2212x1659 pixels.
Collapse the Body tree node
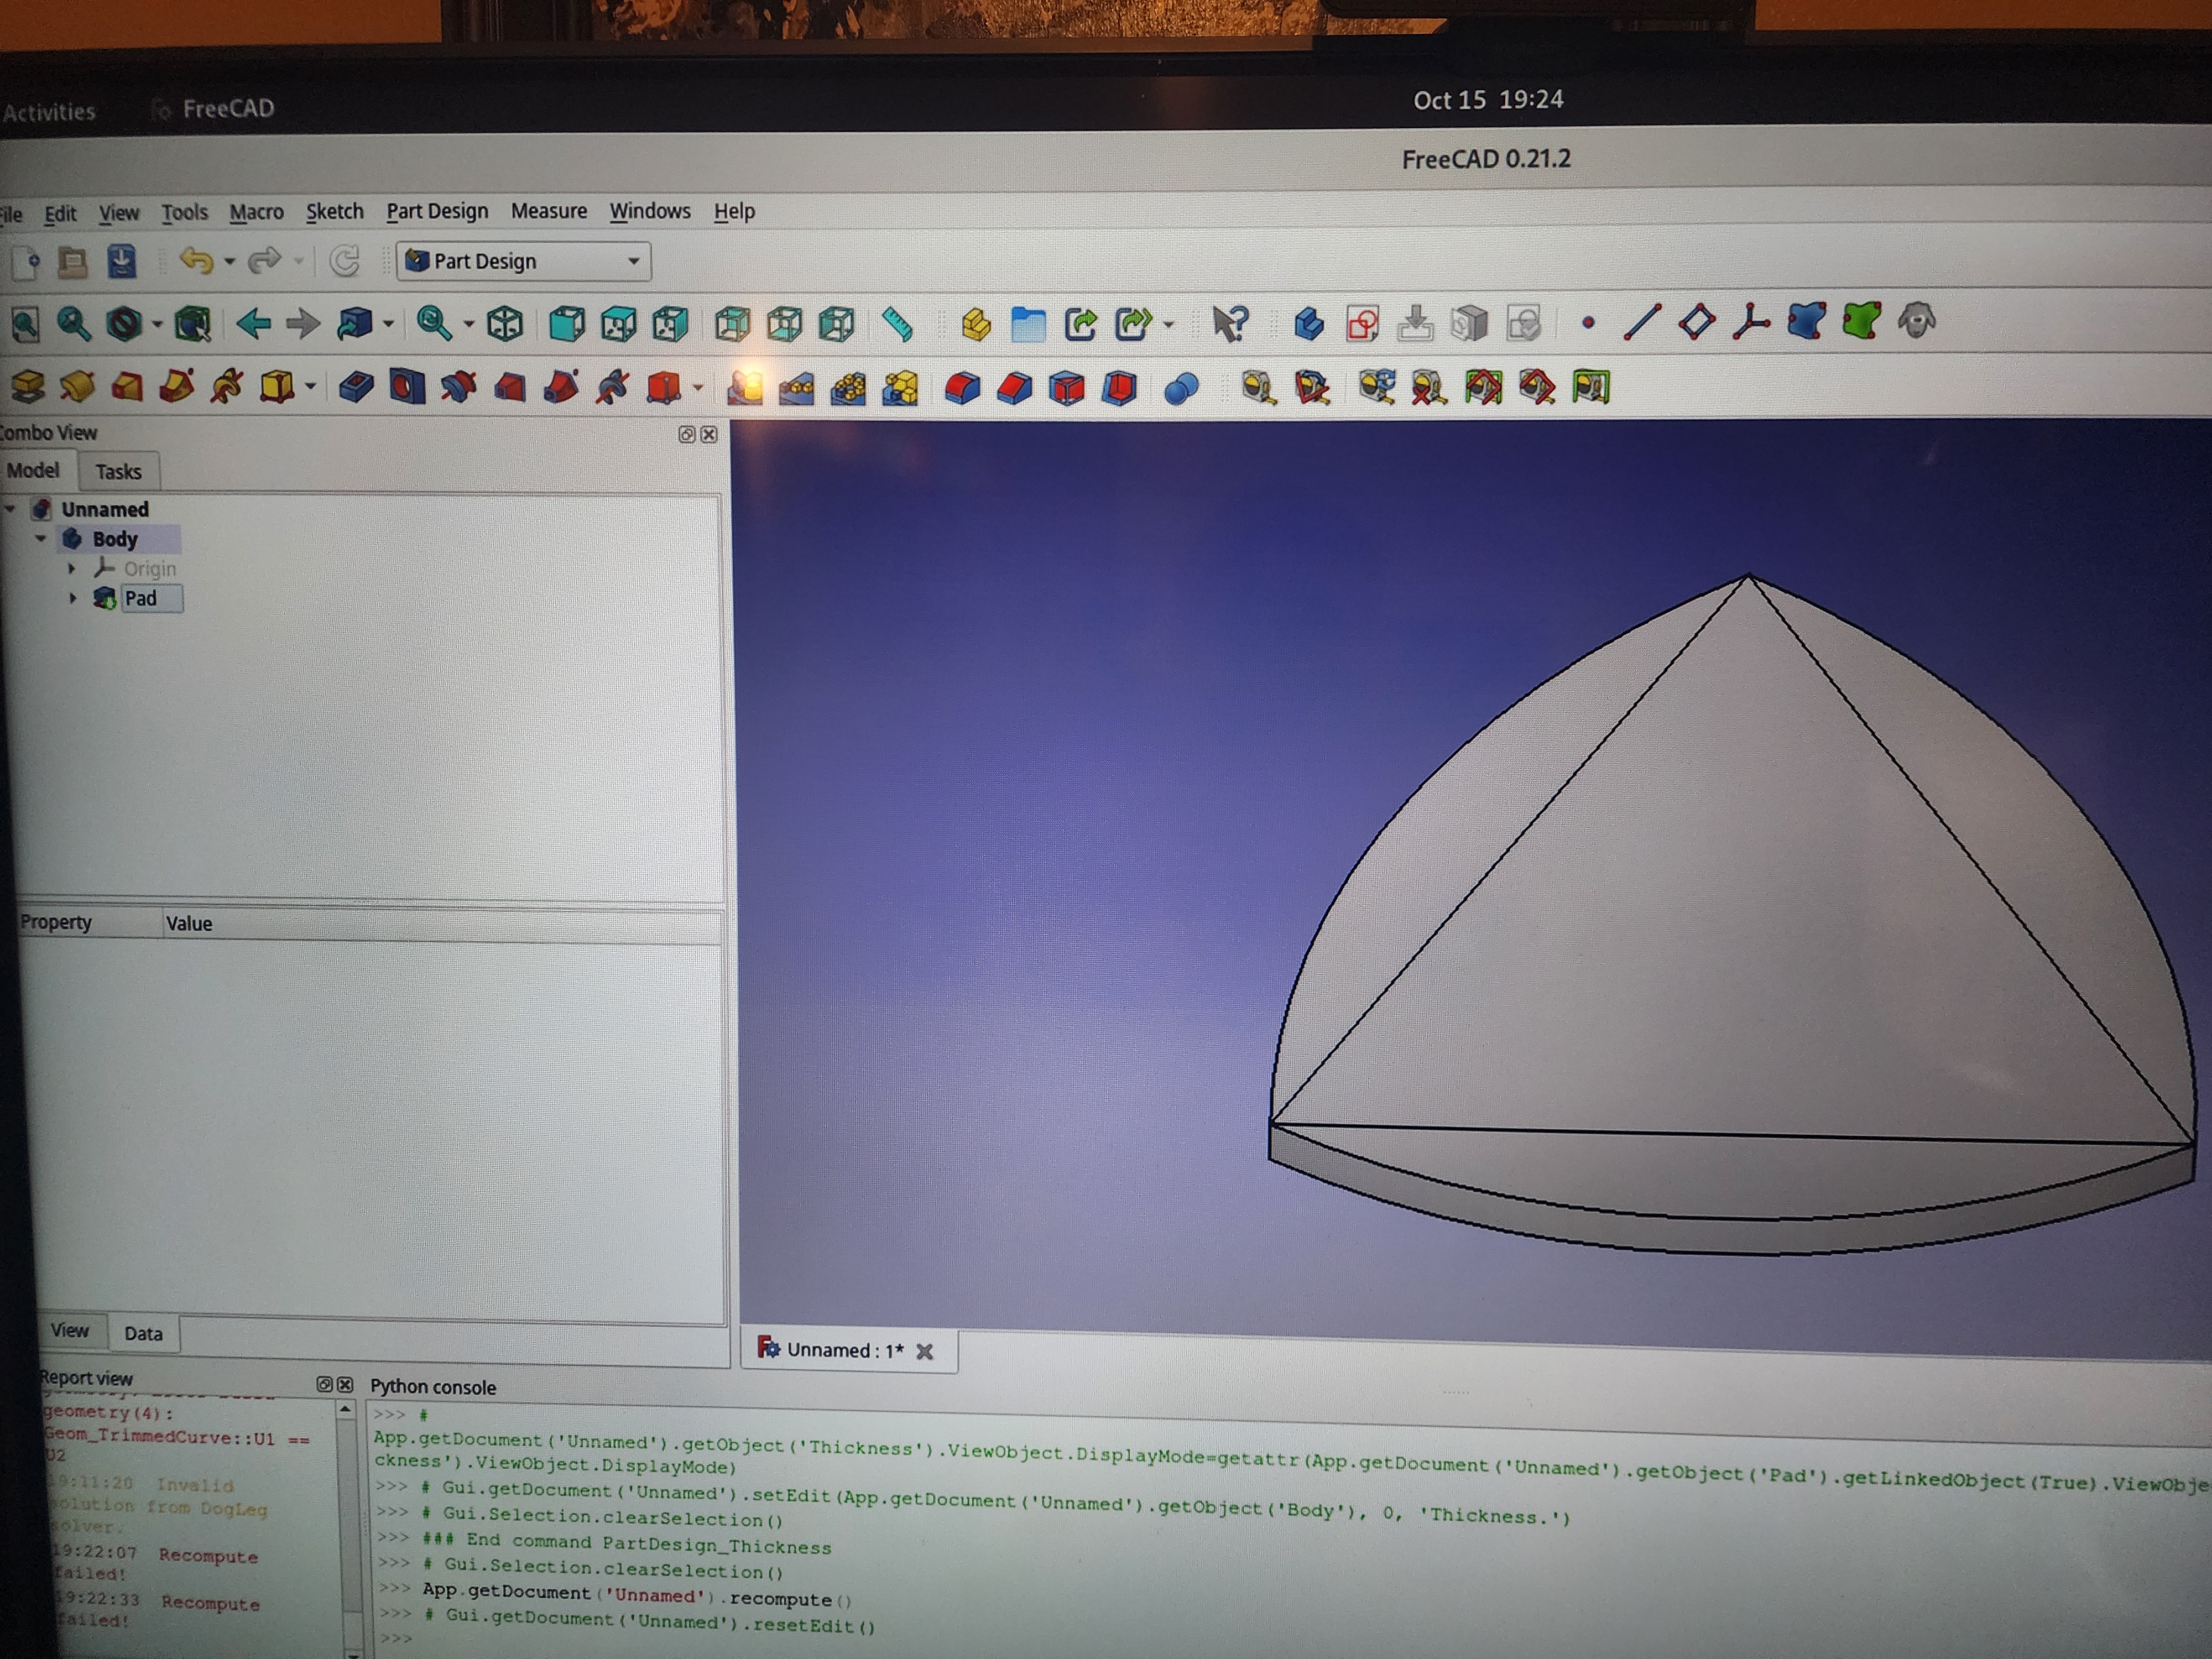(41, 538)
